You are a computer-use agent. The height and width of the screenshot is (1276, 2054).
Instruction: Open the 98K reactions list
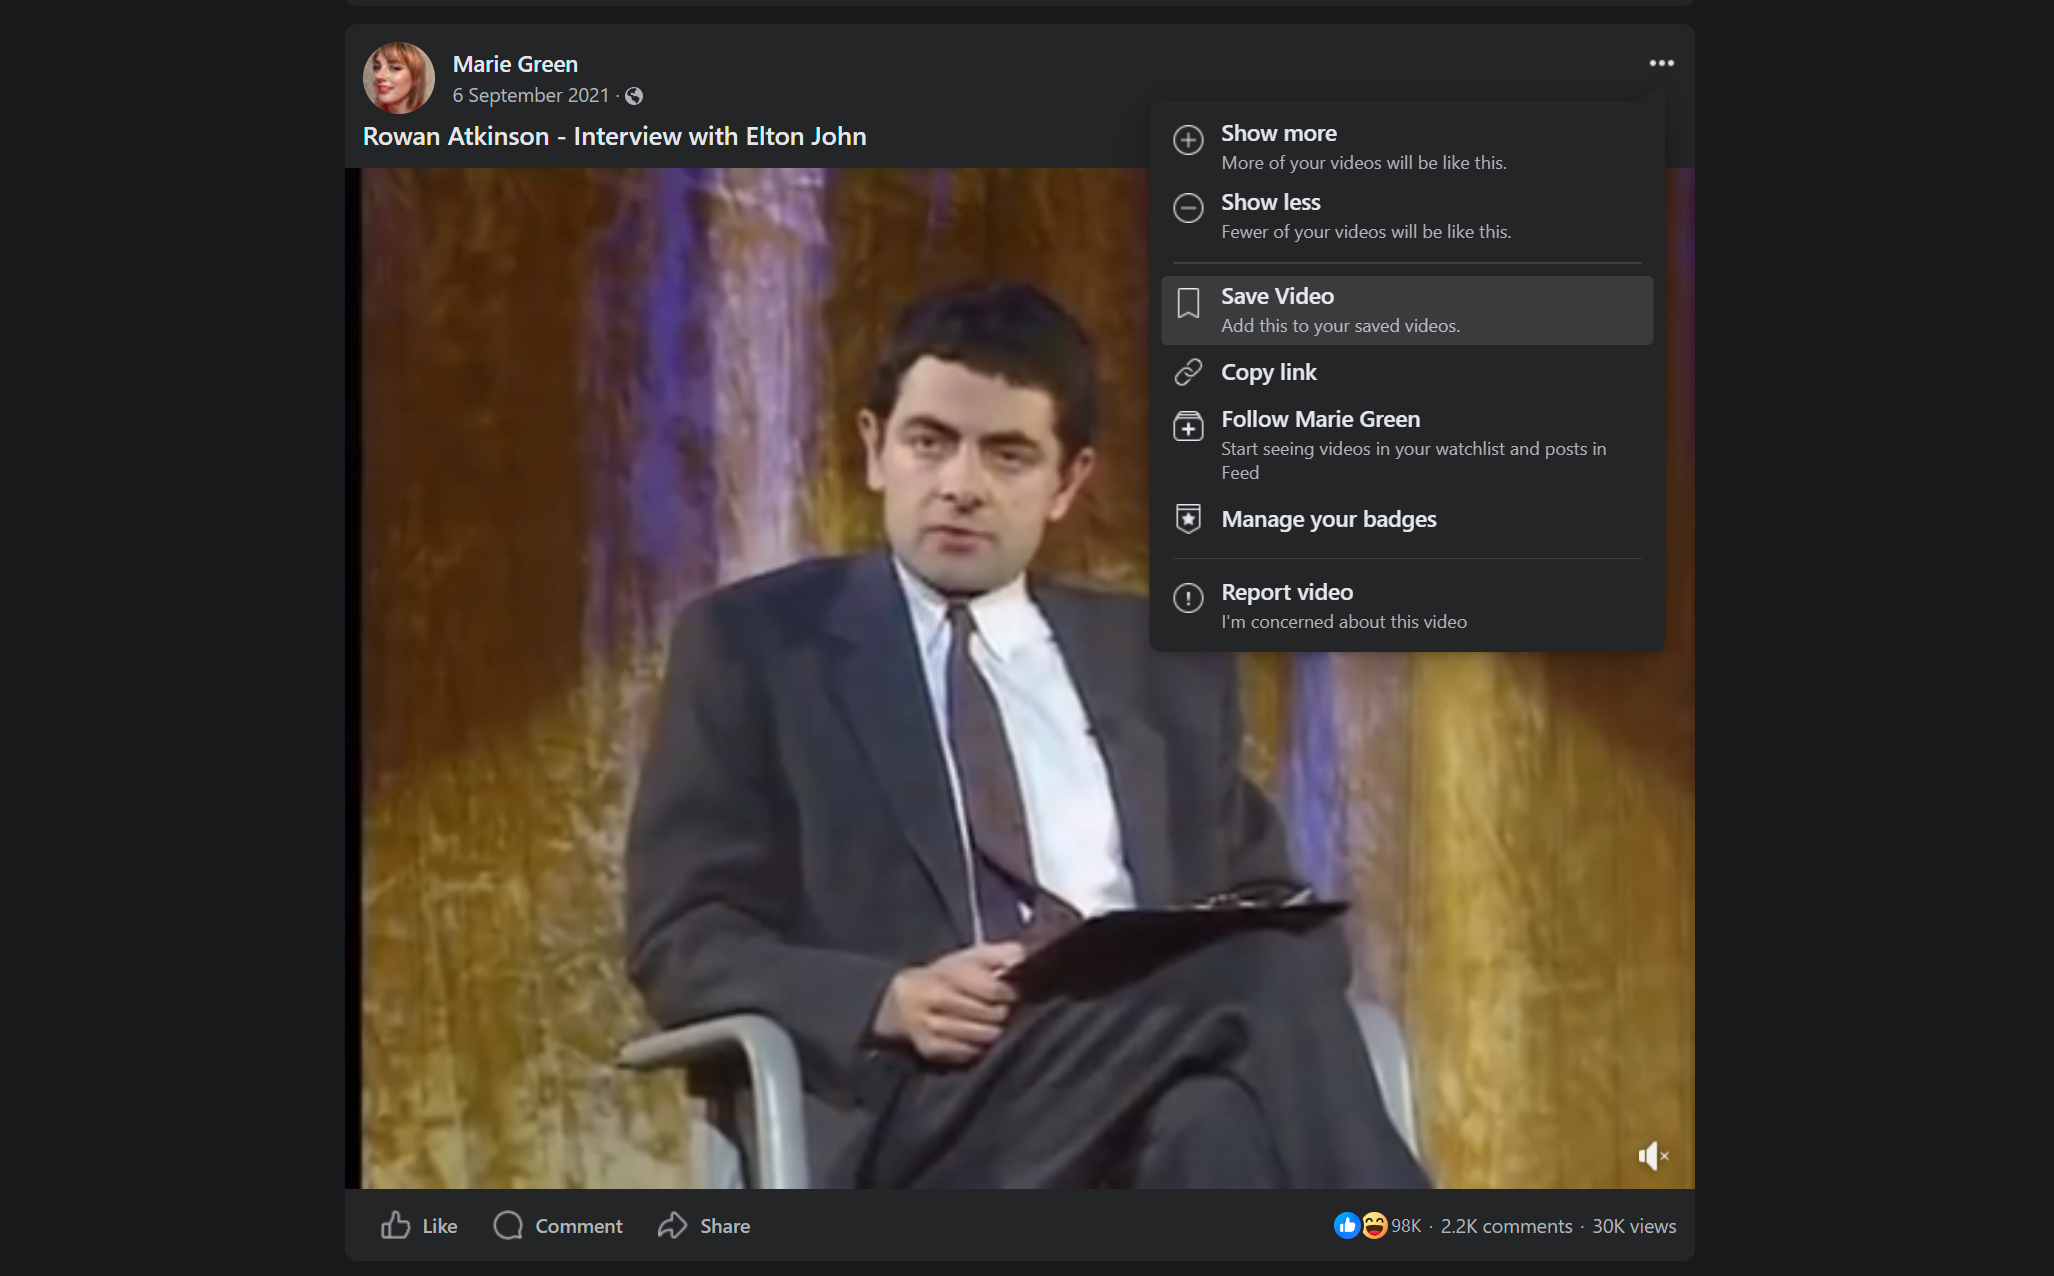(x=1406, y=1226)
